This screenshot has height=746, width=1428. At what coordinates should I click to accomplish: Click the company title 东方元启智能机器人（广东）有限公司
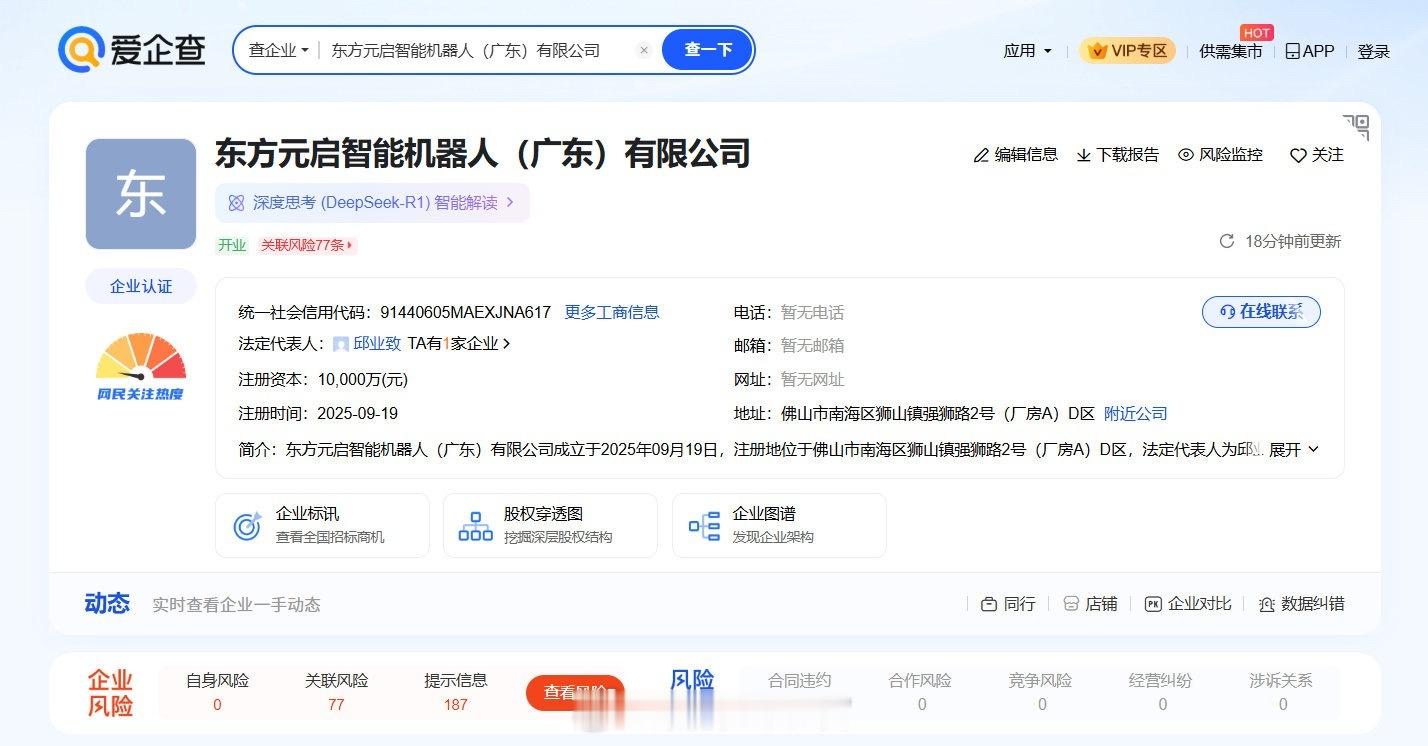click(x=483, y=154)
